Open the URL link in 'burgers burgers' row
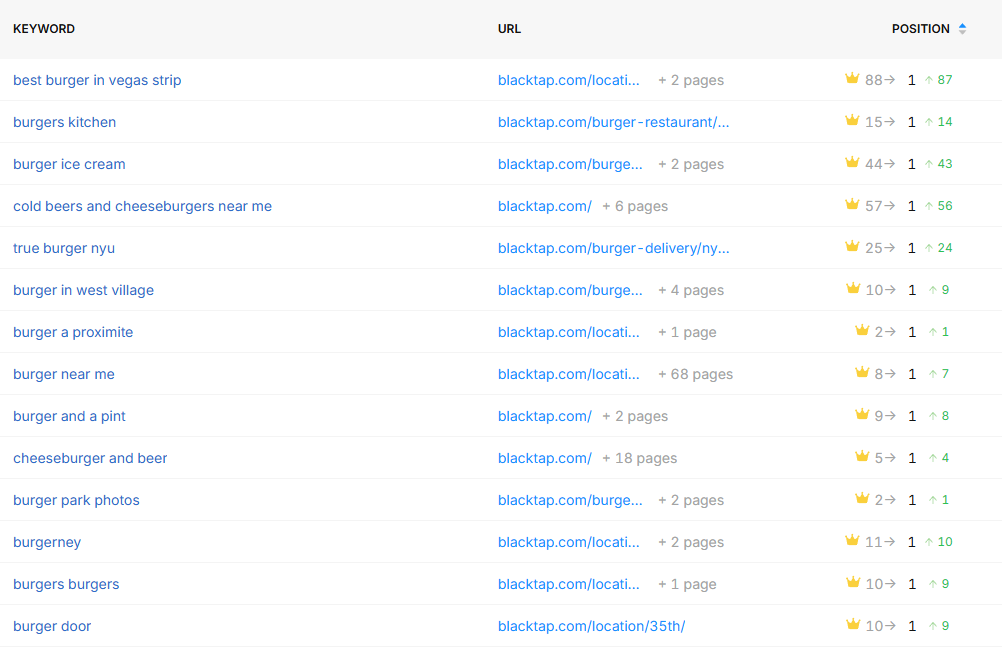Viewport: 1002px width, 659px height. [569, 584]
